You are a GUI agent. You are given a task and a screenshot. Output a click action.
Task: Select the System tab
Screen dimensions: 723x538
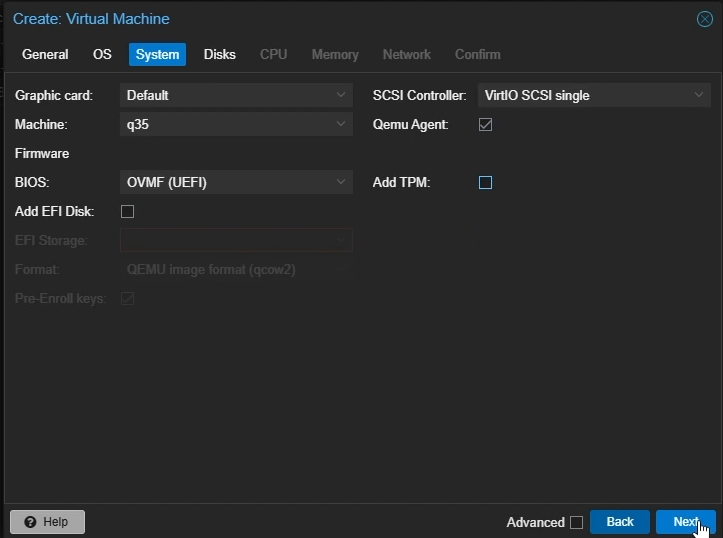point(157,54)
